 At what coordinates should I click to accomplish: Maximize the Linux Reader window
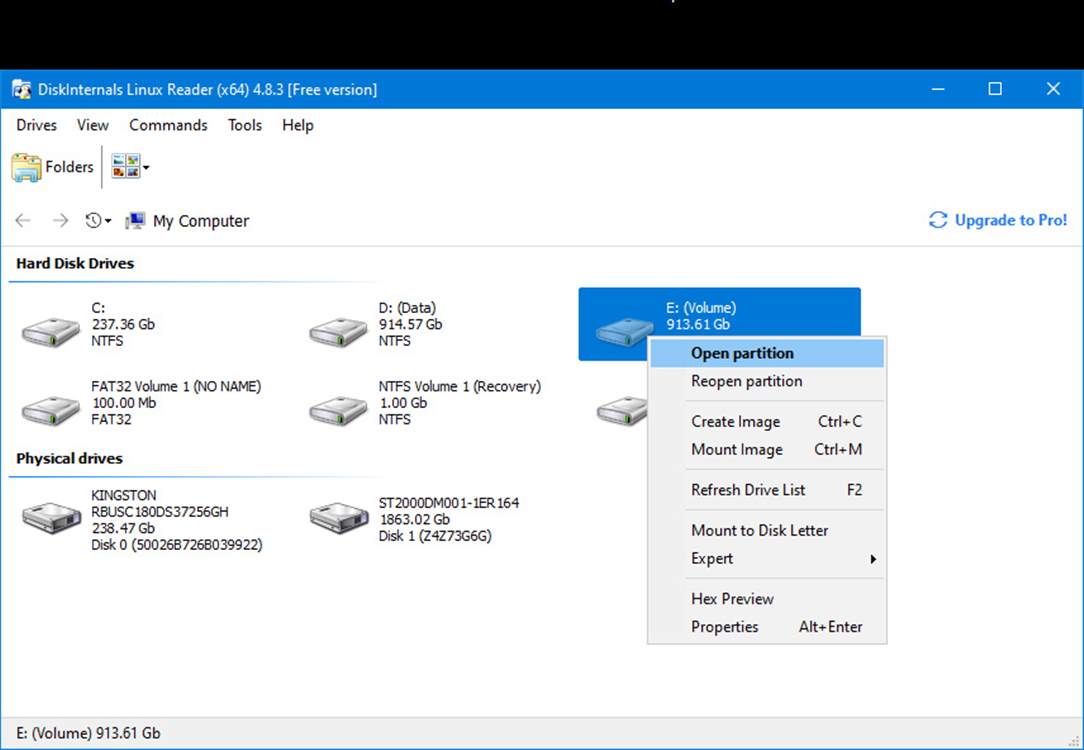click(x=995, y=89)
